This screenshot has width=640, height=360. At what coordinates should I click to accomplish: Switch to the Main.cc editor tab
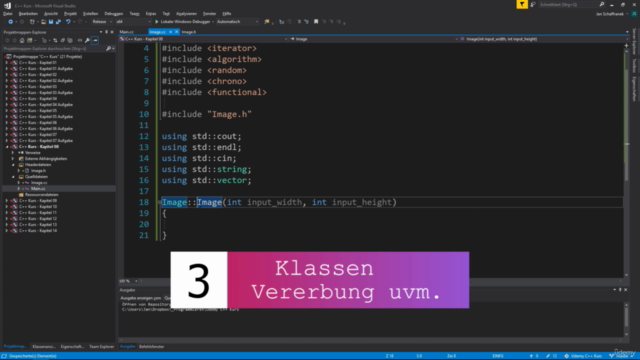[x=127, y=32]
